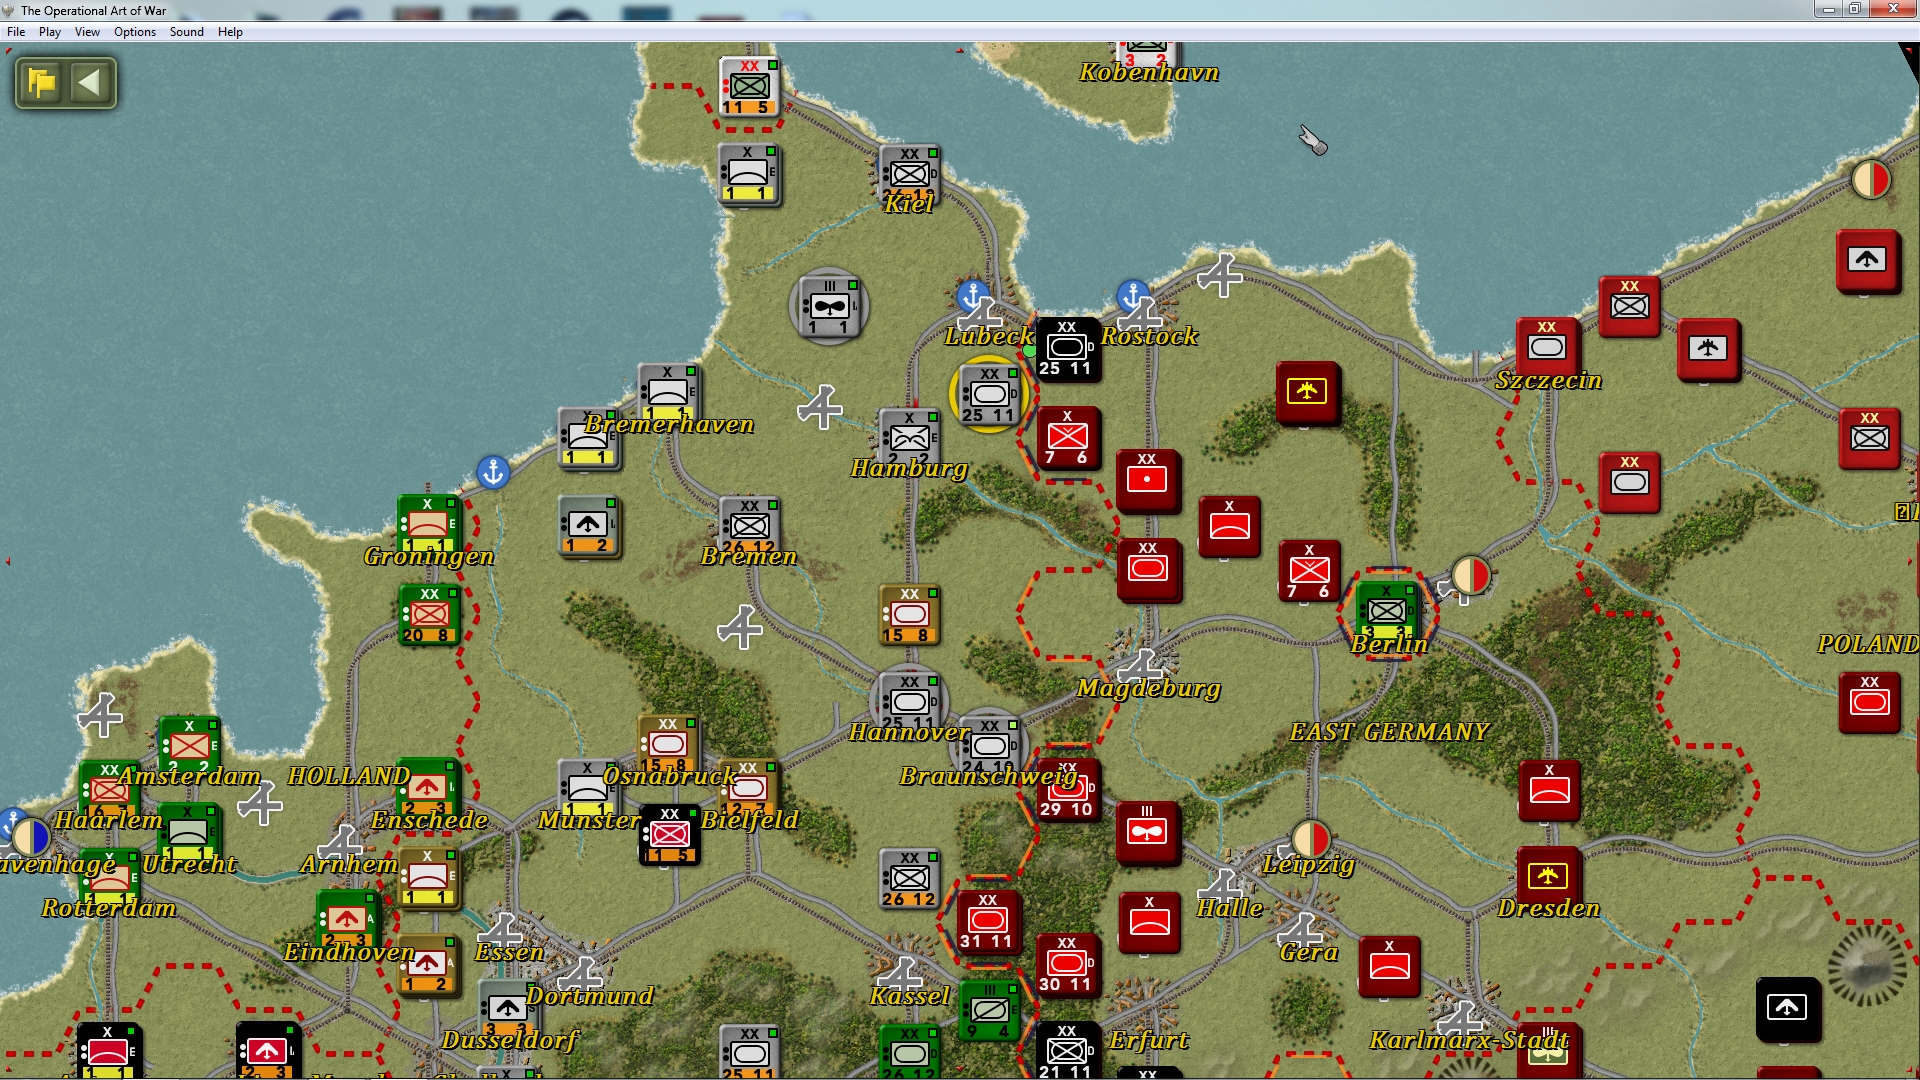Click the round supply marker at Leipzig
Image resolution: width=1920 pixels, height=1080 pixels.
point(1310,840)
